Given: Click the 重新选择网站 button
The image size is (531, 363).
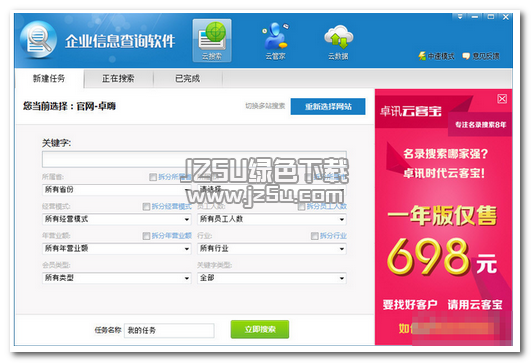Looking at the screenshot, I should pyautogui.click(x=328, y=107).
